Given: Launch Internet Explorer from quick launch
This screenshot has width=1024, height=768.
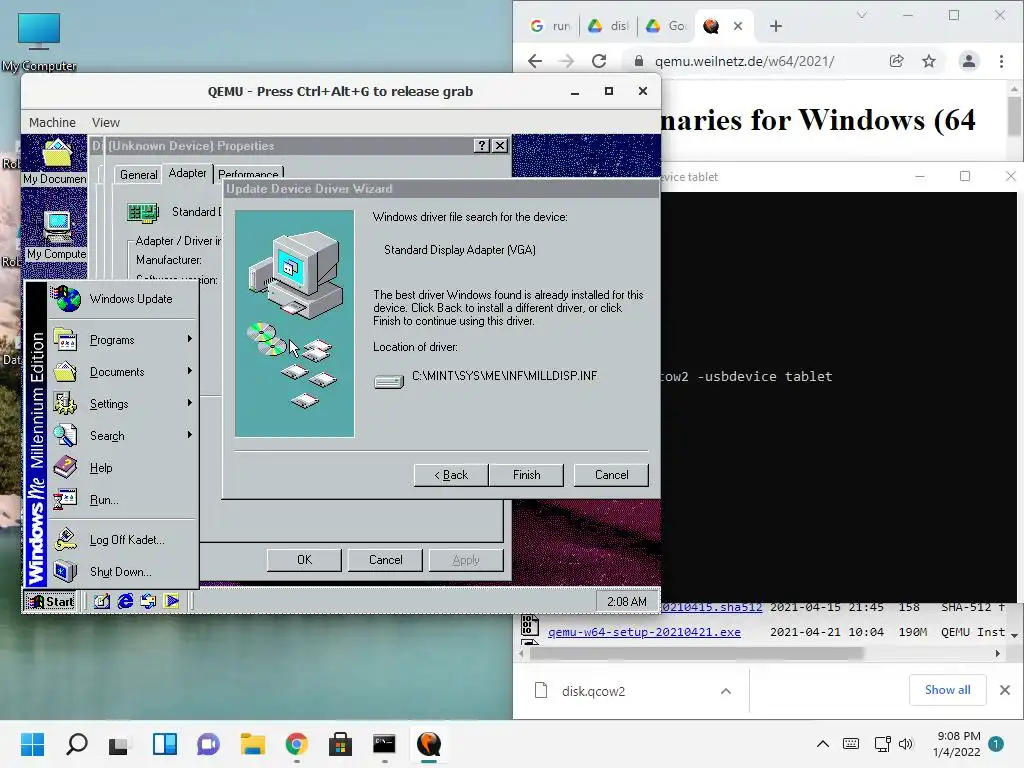Looking at the screenshot, I should point(125,601).
